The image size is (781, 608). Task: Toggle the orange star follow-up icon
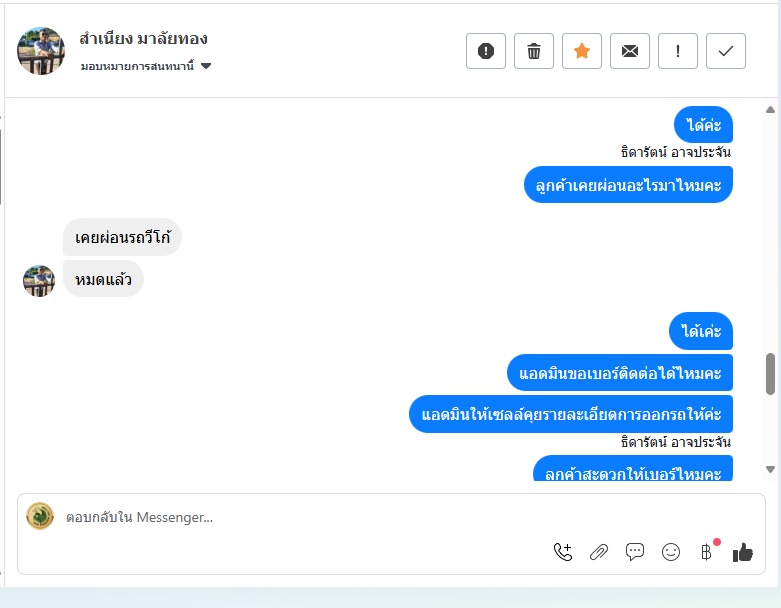click(582, 51)
